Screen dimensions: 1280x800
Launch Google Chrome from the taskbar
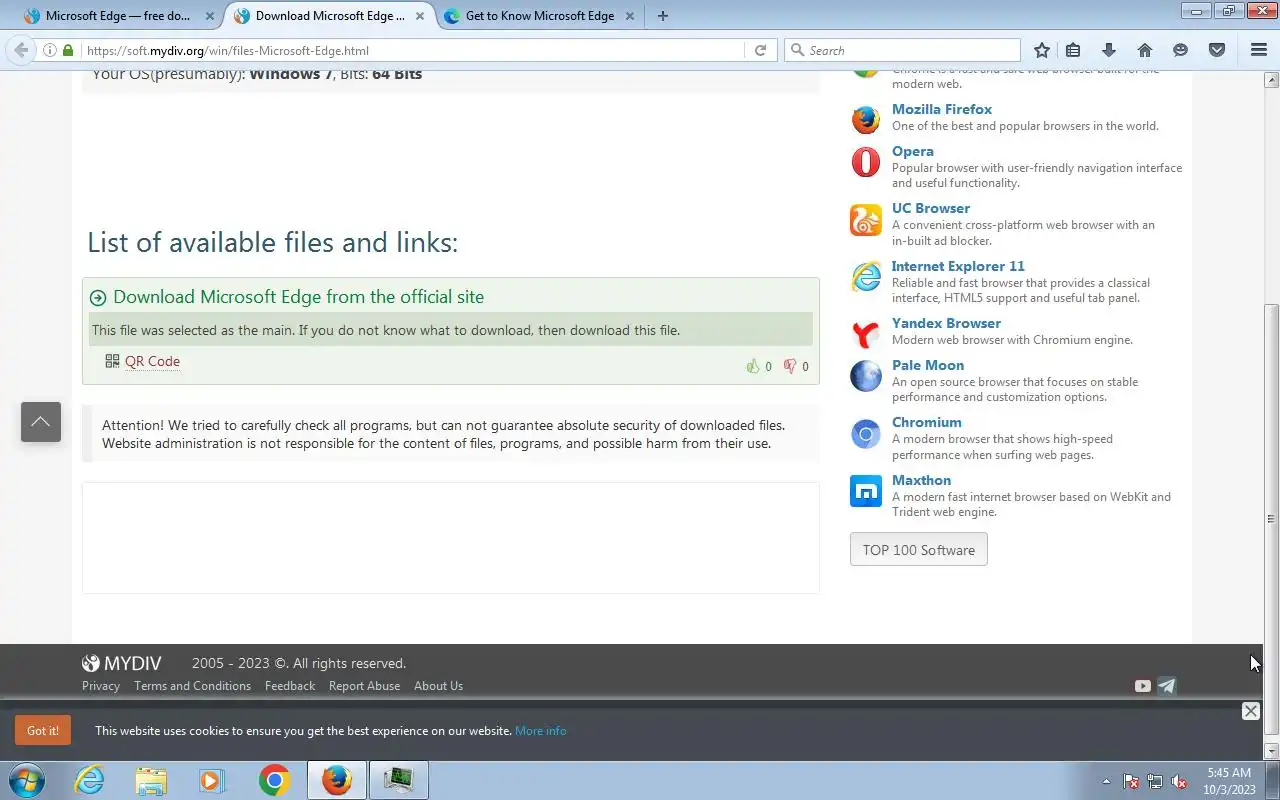[x=275, y=780]
